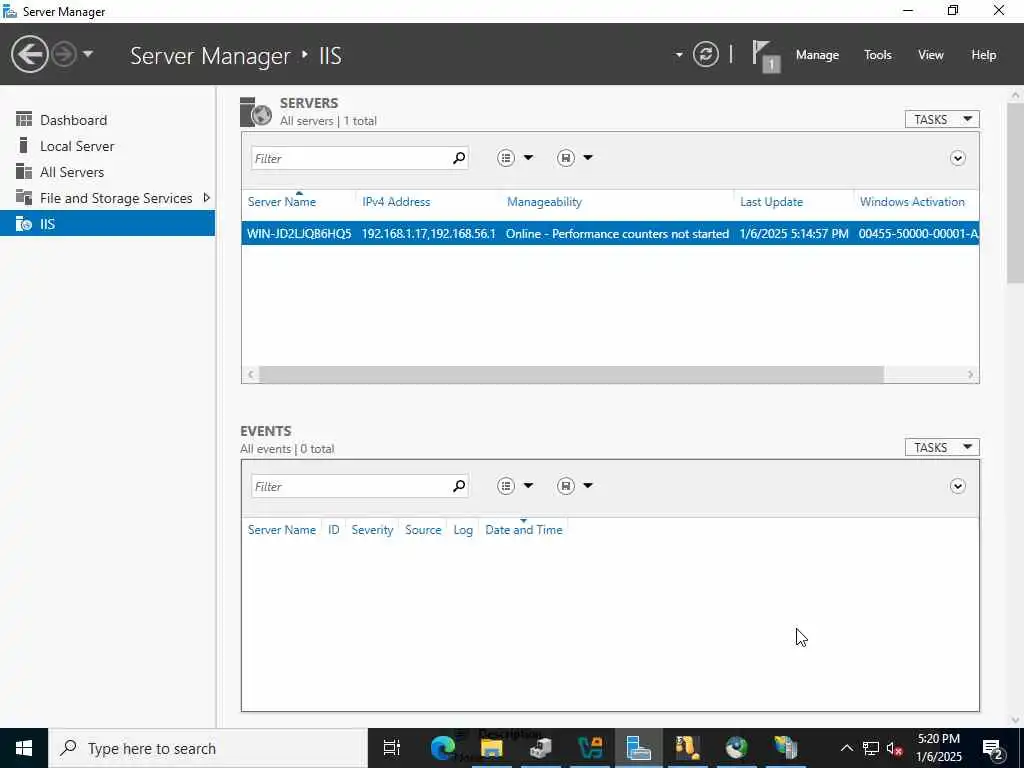The image size is (1024, 768).
Task: Refresh Server Manager with the refresh icon
Action: pos(706,54)
